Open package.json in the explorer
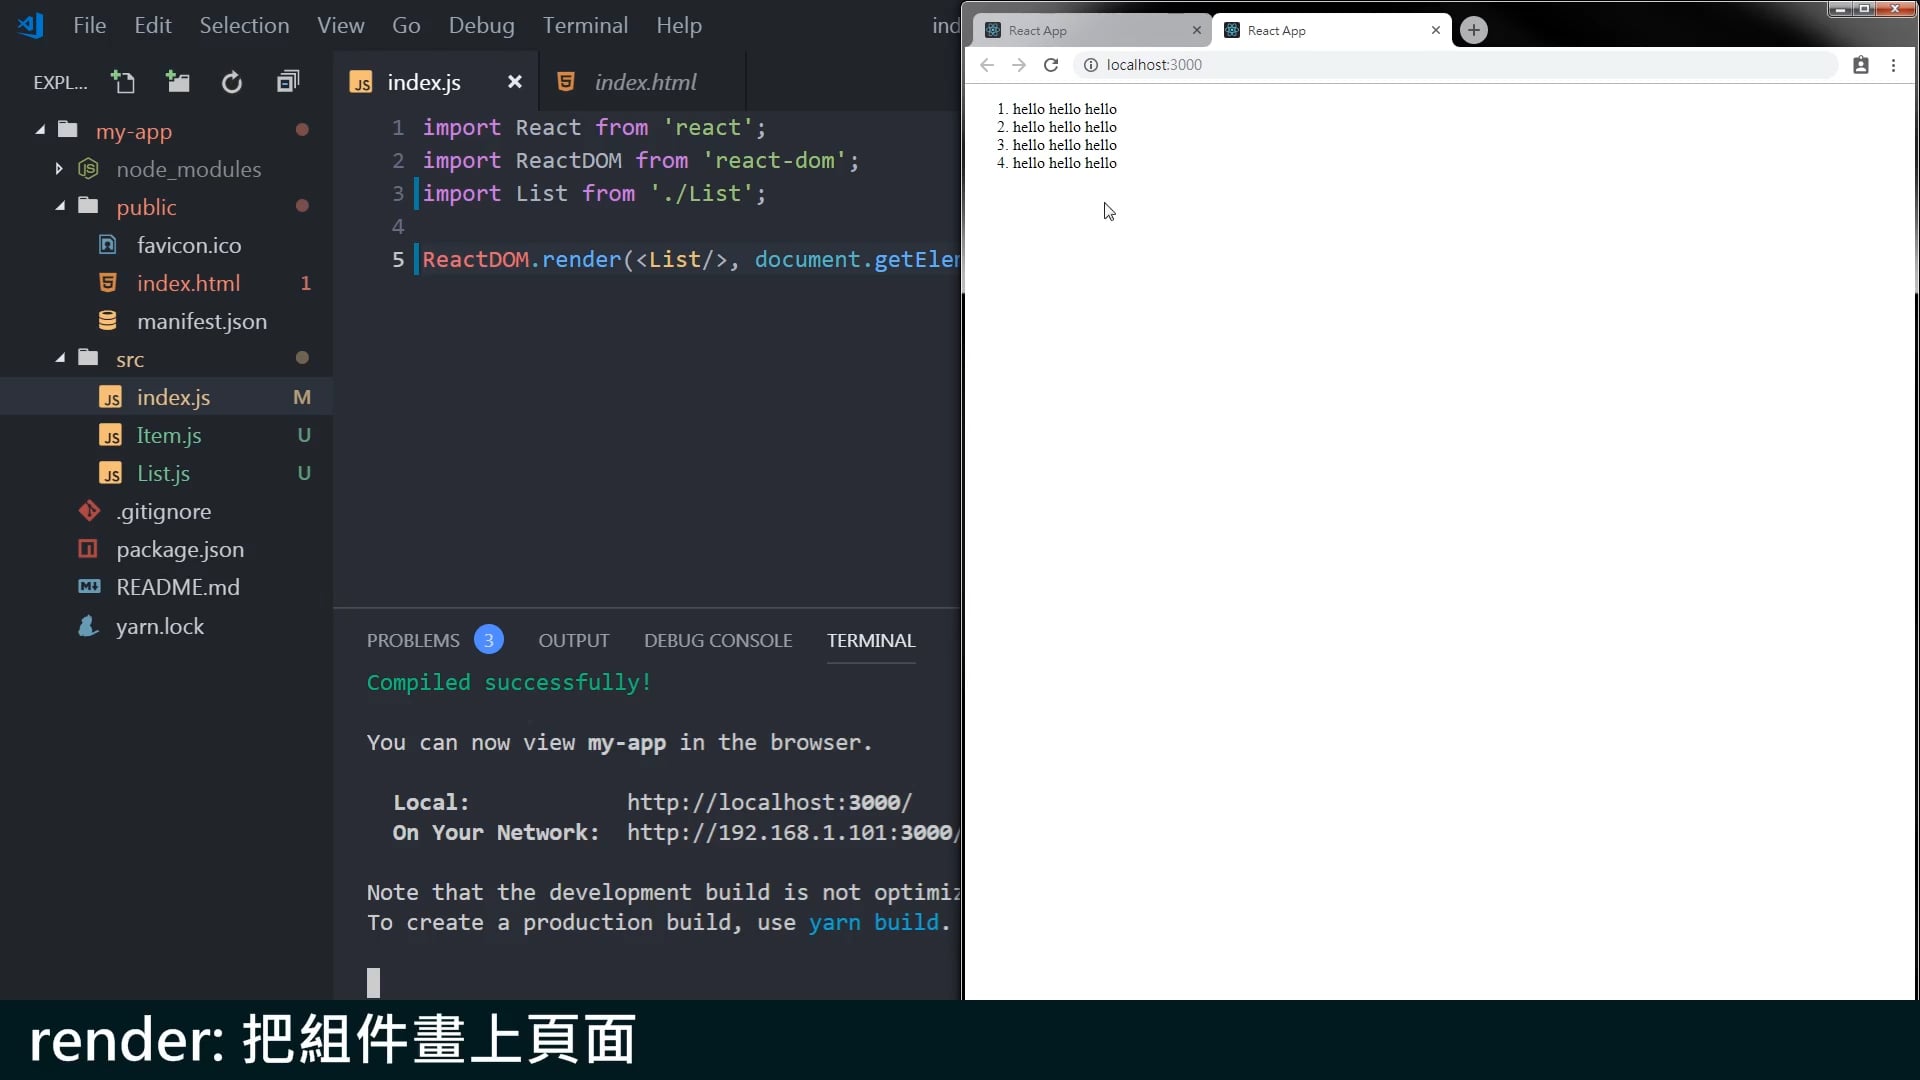1920x1080 pixels. click(180, 549)
